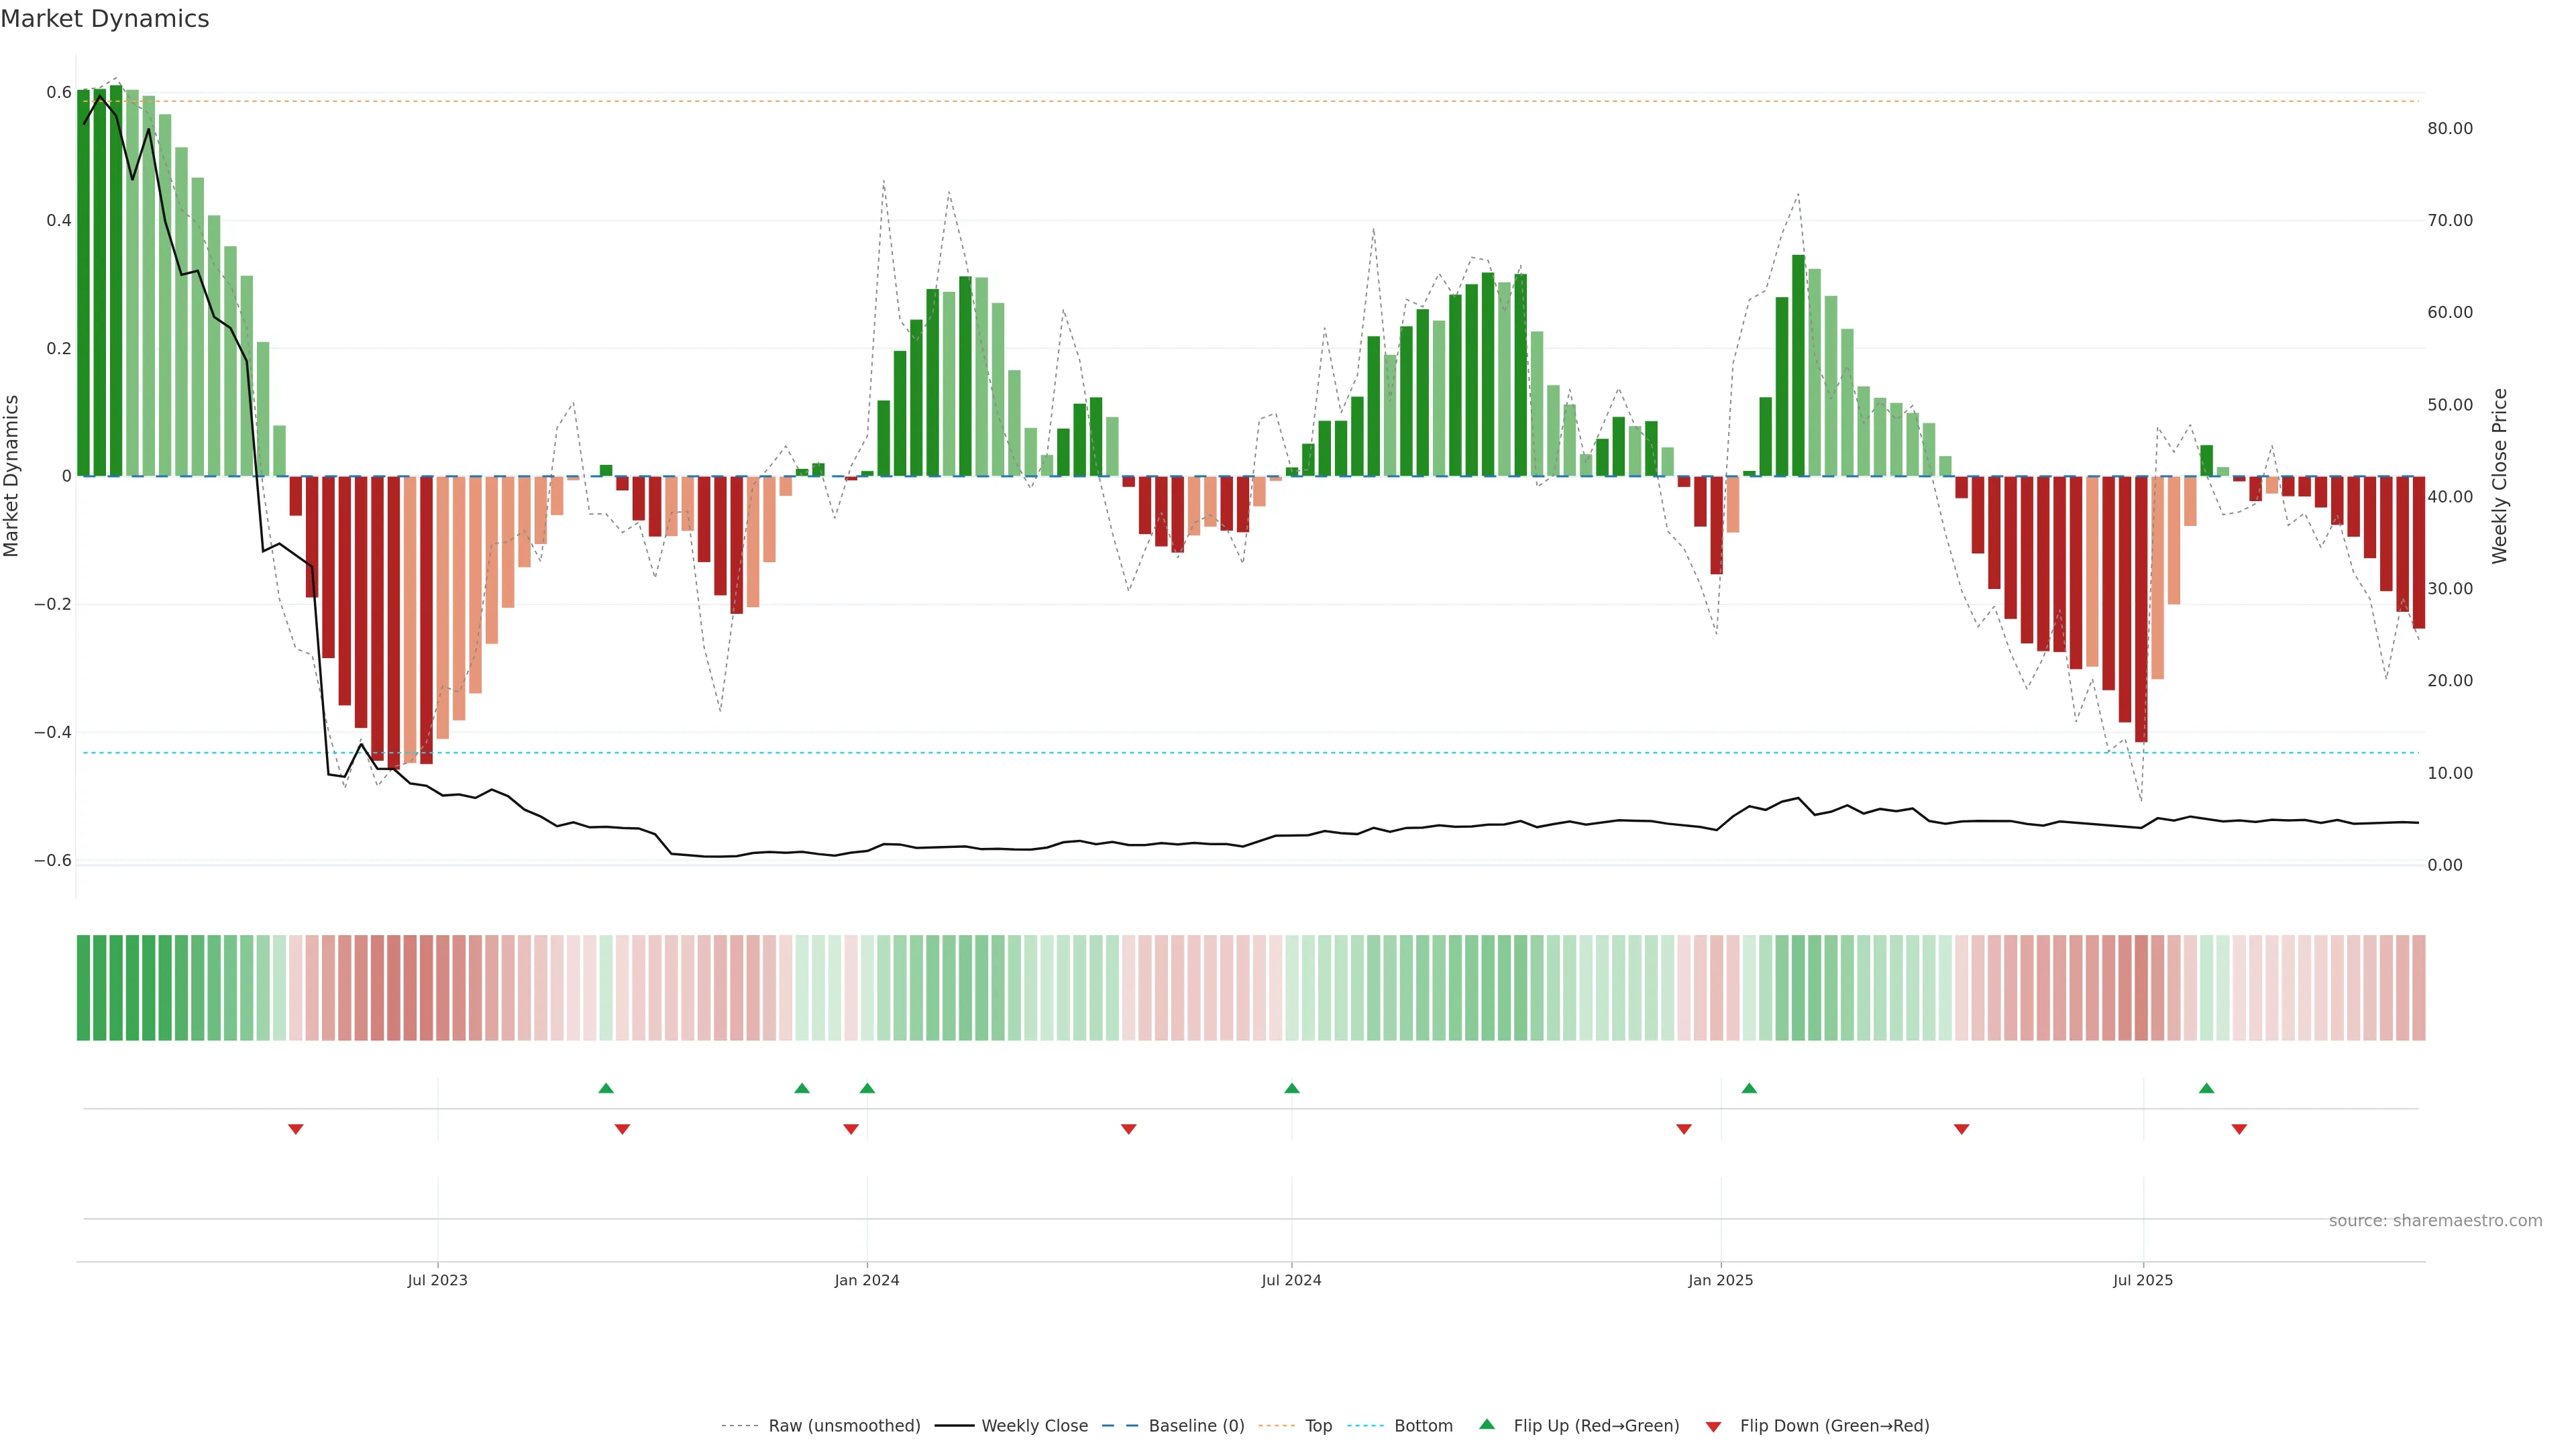
Task: Click the red flip-down marker just before Jan 2025
Action: pos(1684,1129)
